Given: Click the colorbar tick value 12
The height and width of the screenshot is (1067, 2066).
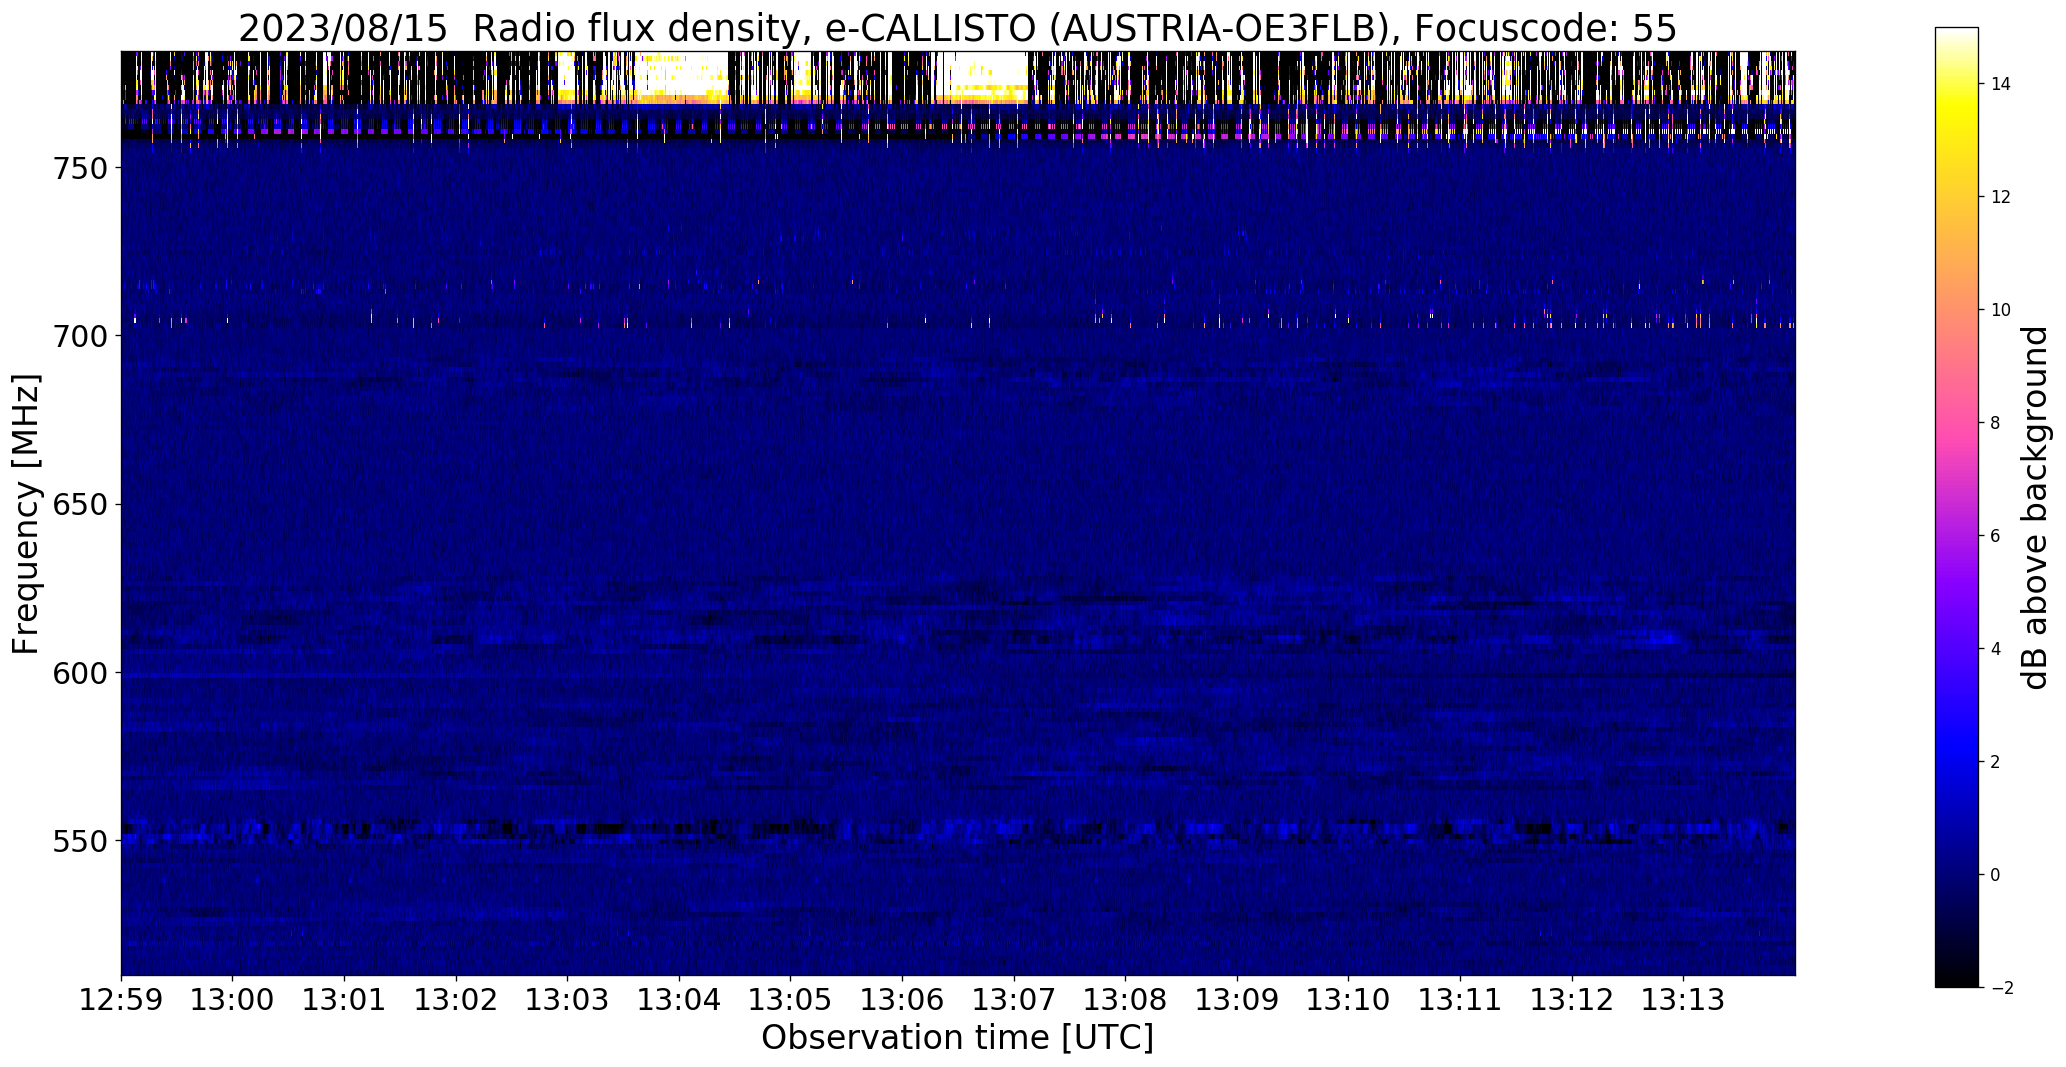Looking at the screenshot, I should point(2001,197).
